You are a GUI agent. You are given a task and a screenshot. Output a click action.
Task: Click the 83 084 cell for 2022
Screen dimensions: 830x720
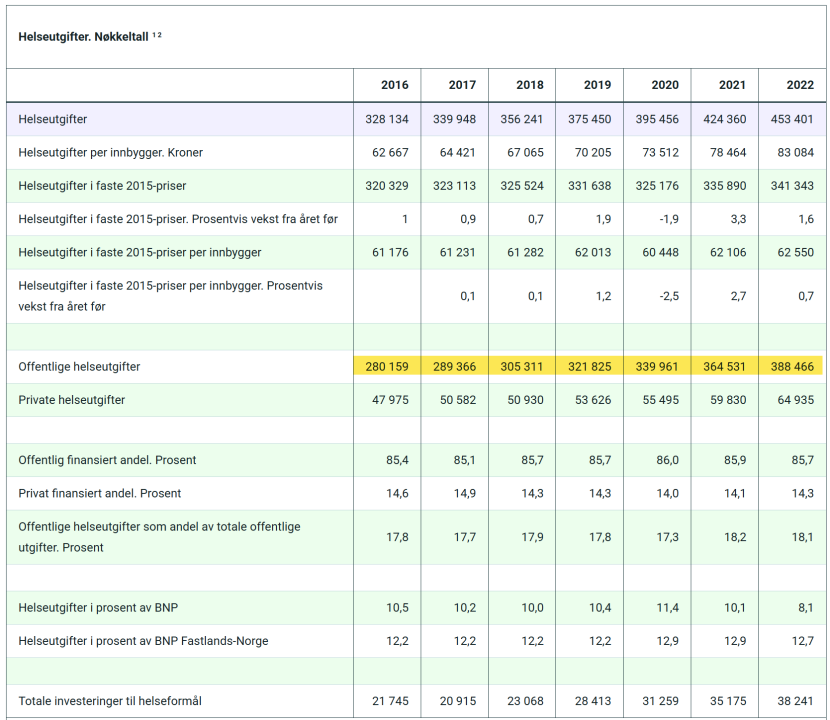[x=794, y=153]
